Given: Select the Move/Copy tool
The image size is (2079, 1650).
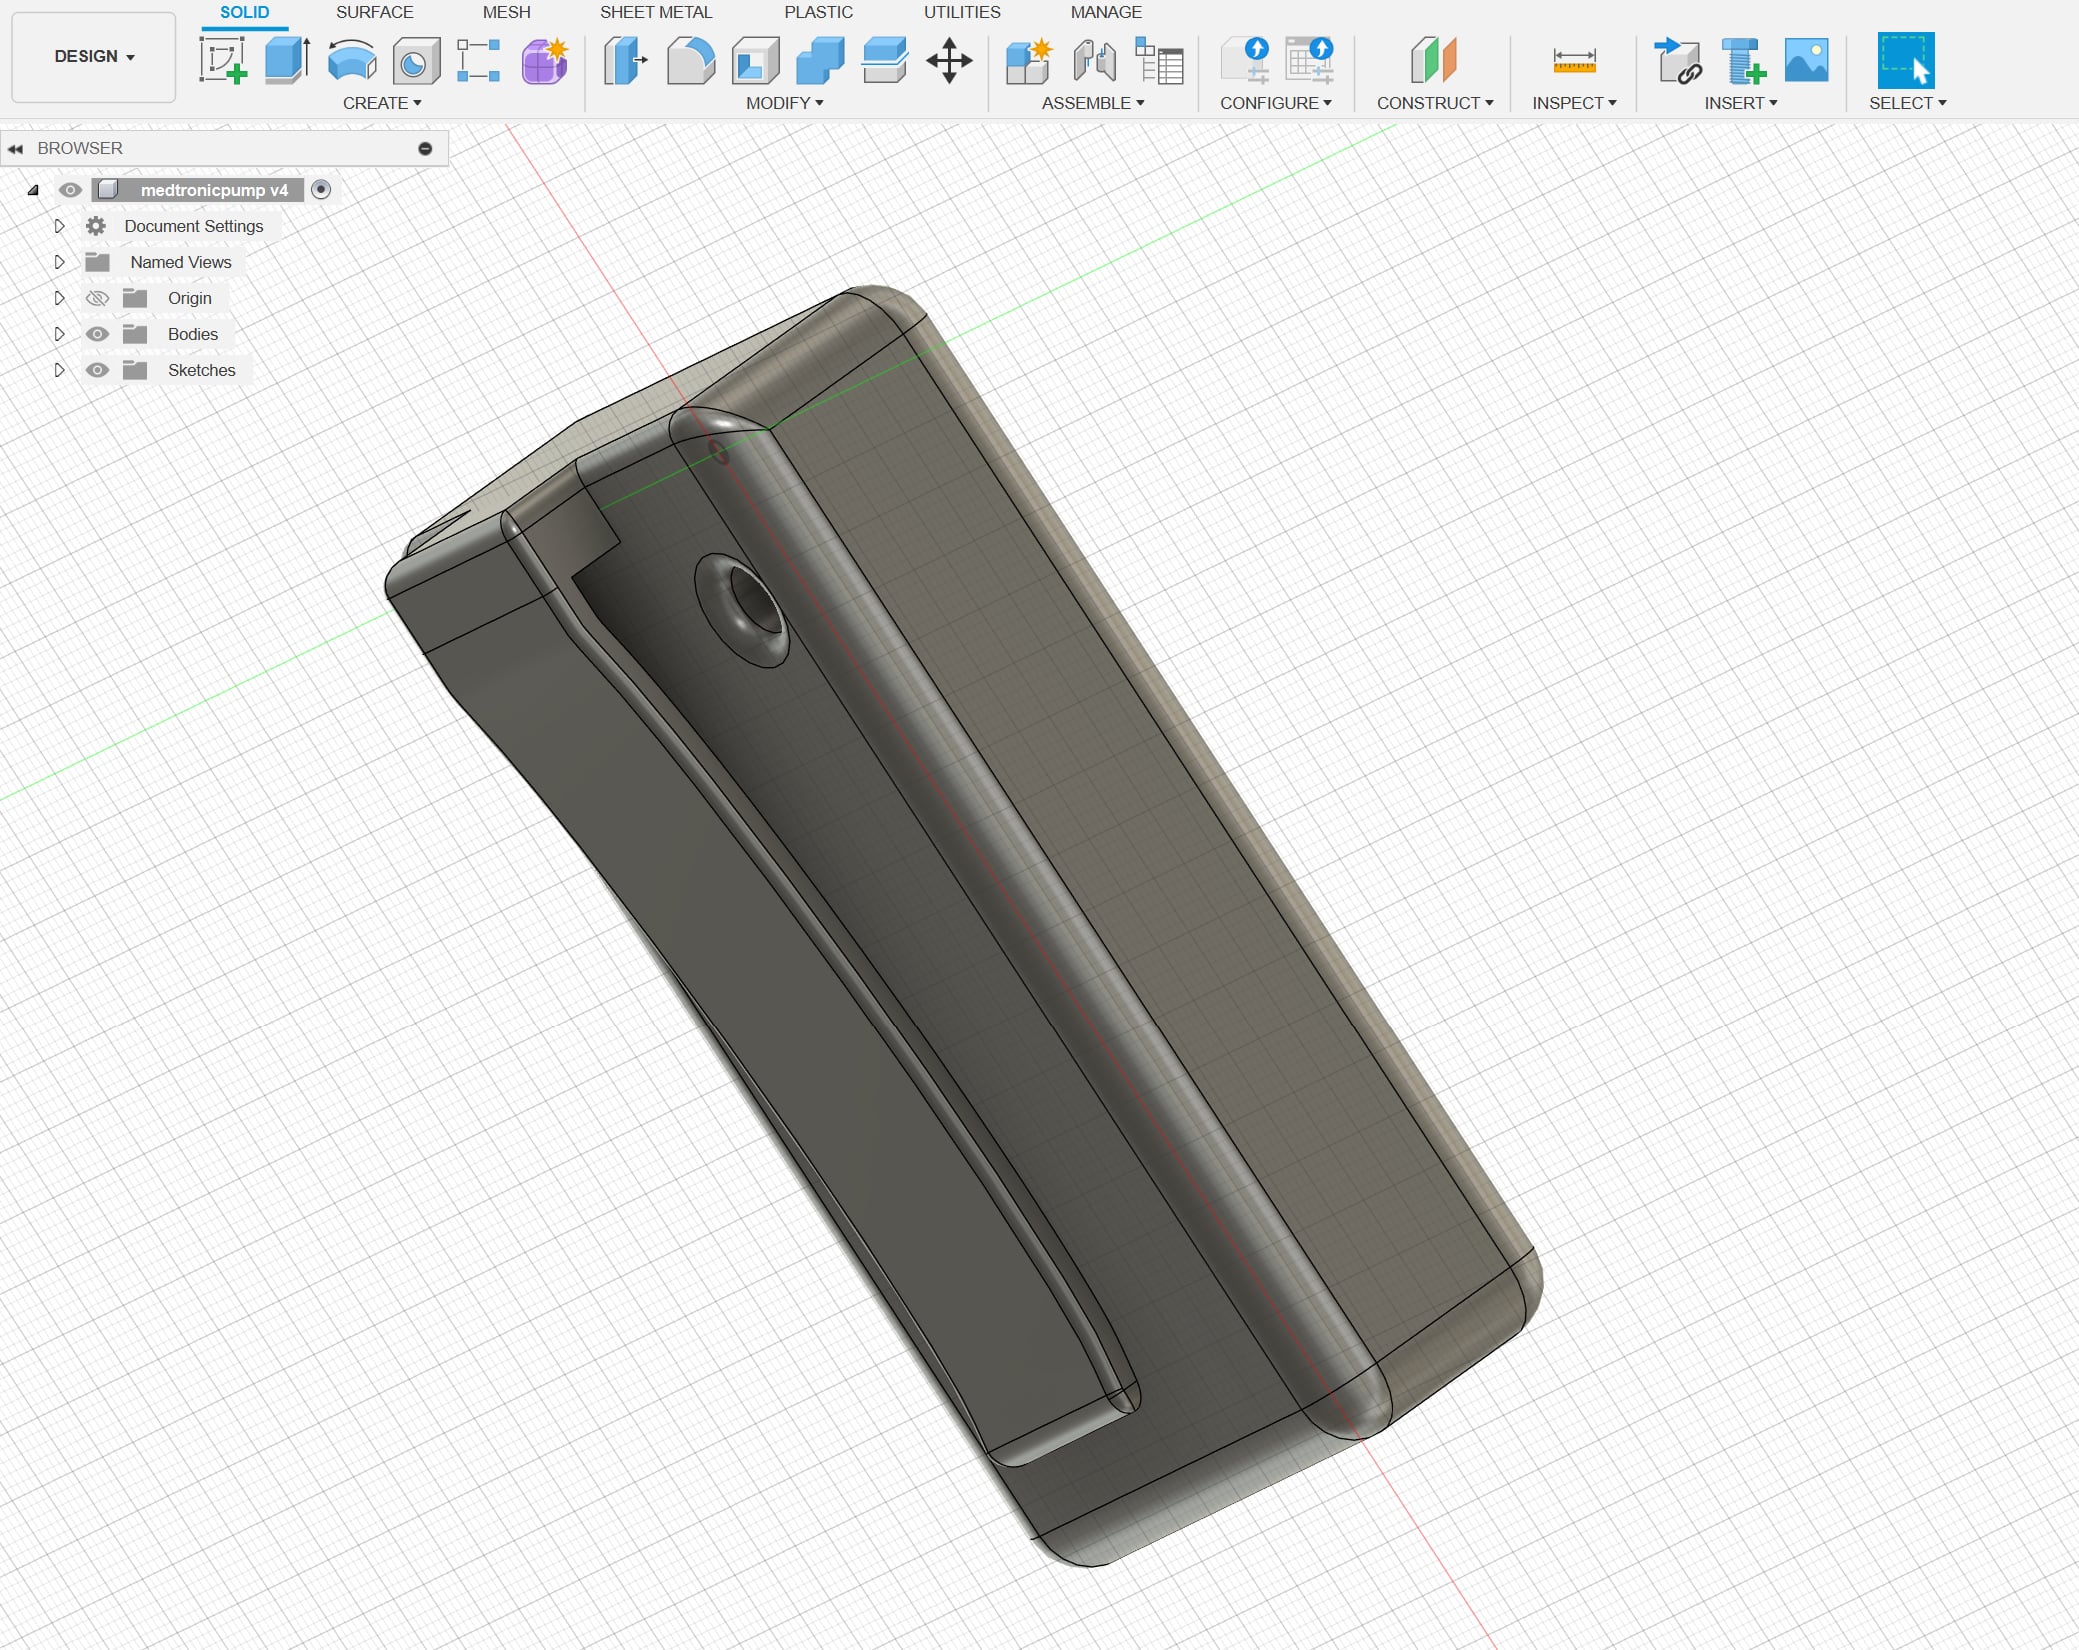Looking at the screenshot, I should [x=949, y=60].
